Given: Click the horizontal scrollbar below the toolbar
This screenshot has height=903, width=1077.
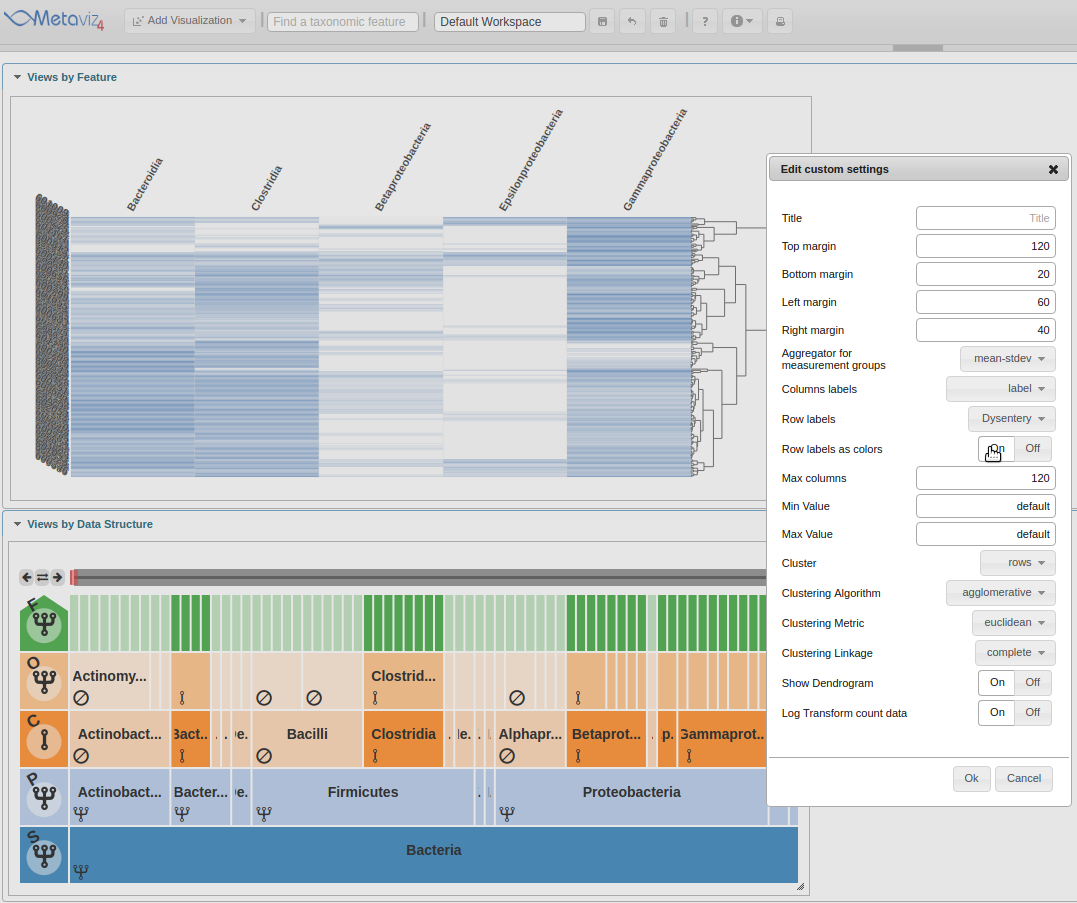Looking at the screenshot, I should click(918, 48).
